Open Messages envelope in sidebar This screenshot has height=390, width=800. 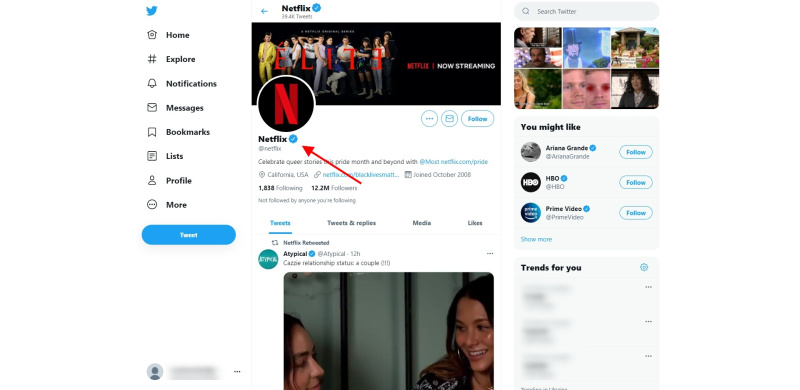(152, 108)
